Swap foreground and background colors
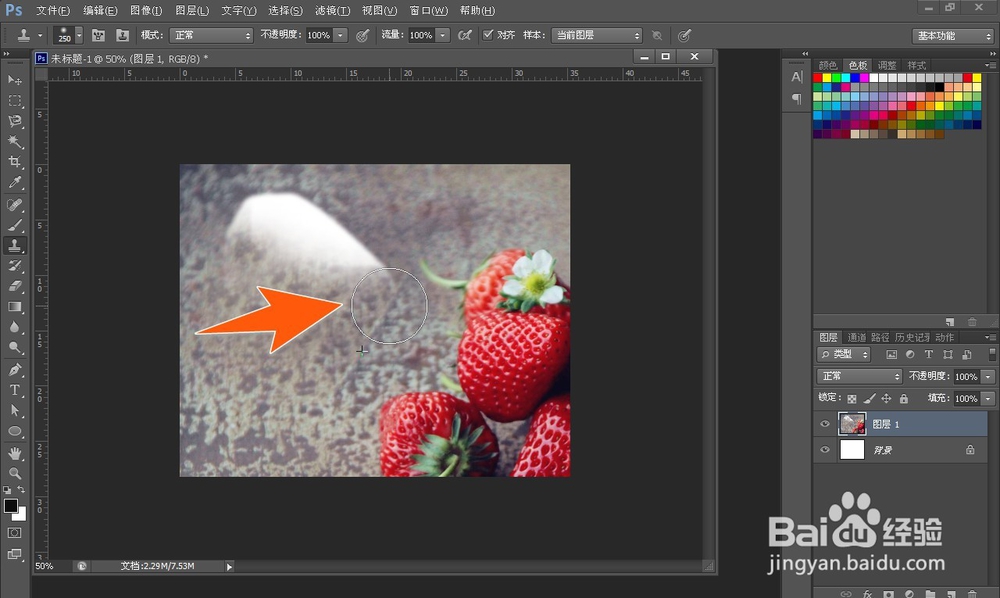The height and width of the screenshot is (598, 1000). coord(21,490)
